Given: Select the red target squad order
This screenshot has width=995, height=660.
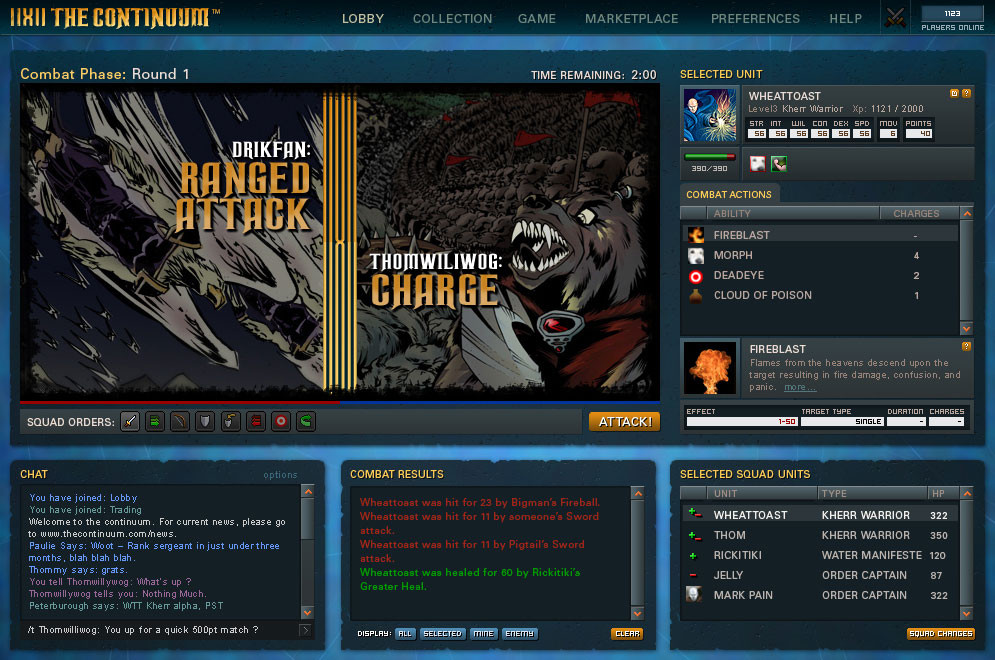Looking at the screenshot, I should tap(281, 421).
